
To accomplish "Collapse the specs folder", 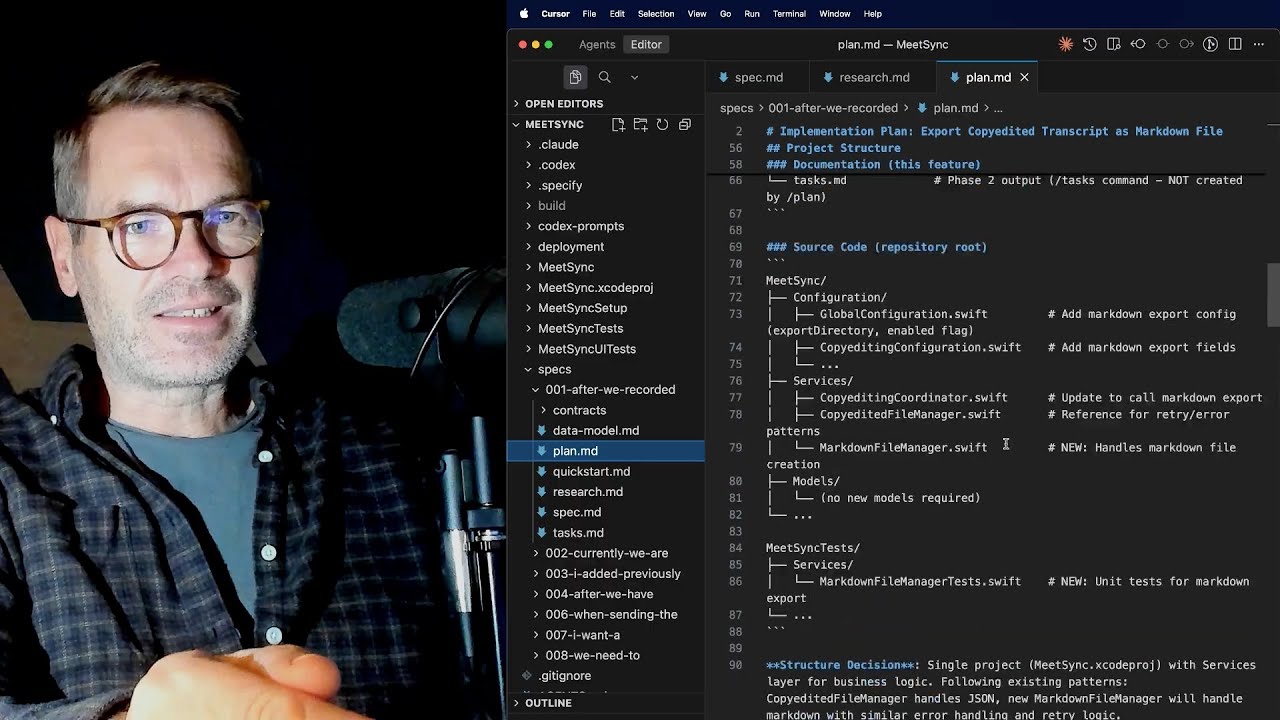I will click(605, 369).
